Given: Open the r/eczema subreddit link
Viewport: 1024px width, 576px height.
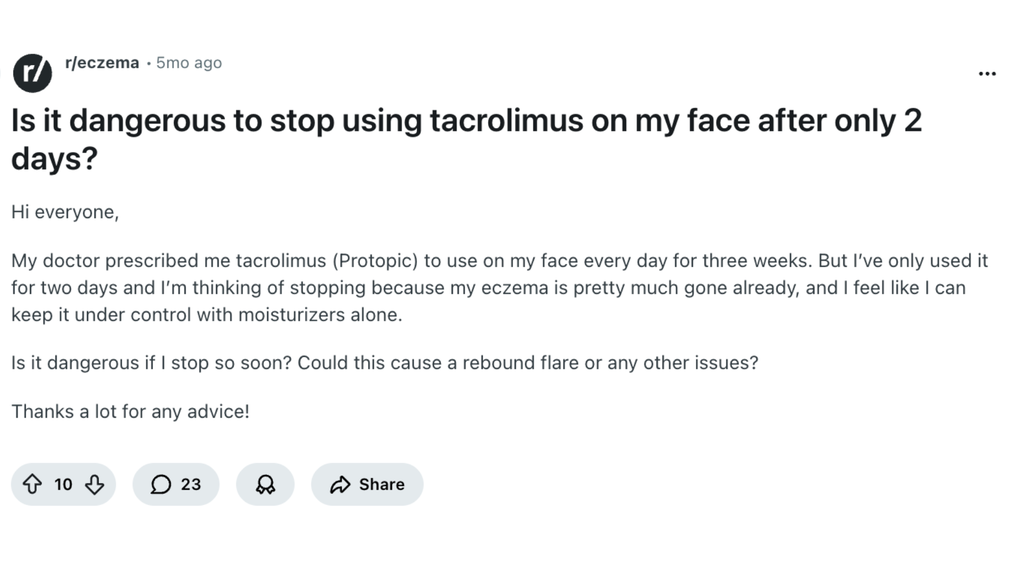Looking at the screenshot, I should pyautogui.click(x=101, y=63).
